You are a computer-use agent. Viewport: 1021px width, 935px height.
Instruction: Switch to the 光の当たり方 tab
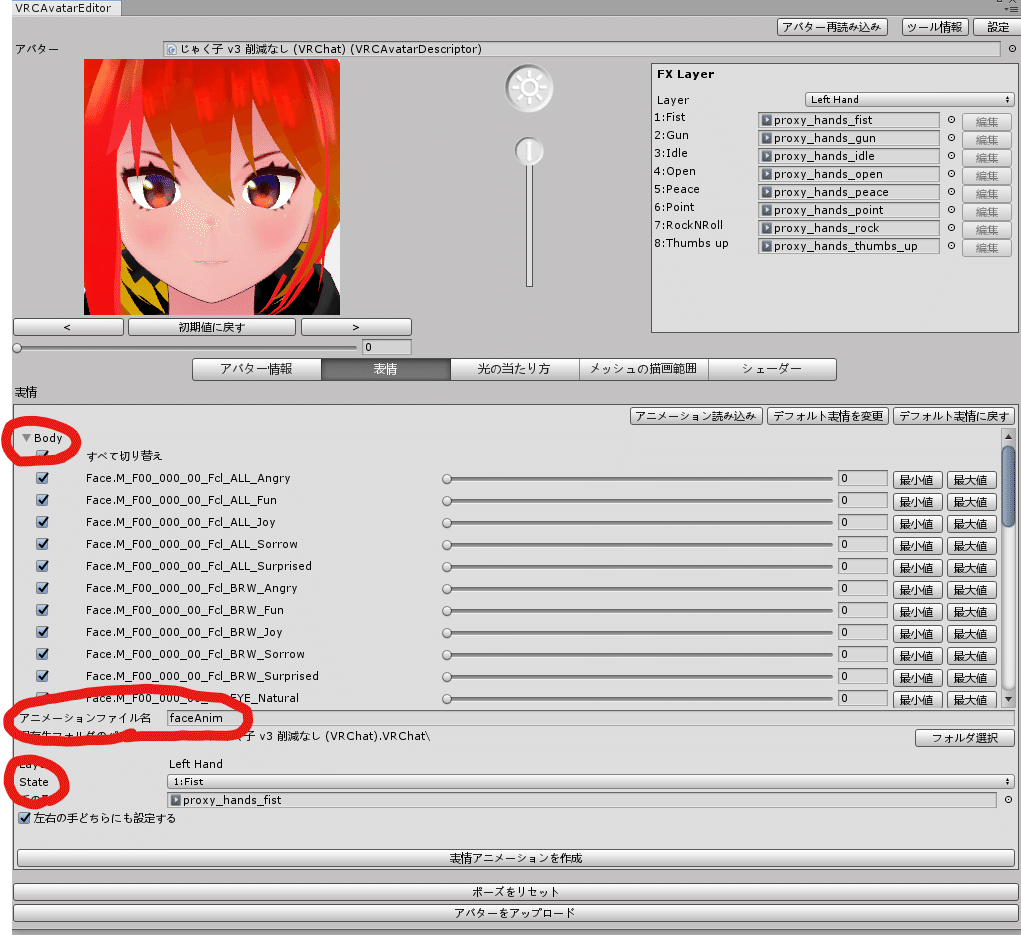pyautogui.click(x=514, y=369)
